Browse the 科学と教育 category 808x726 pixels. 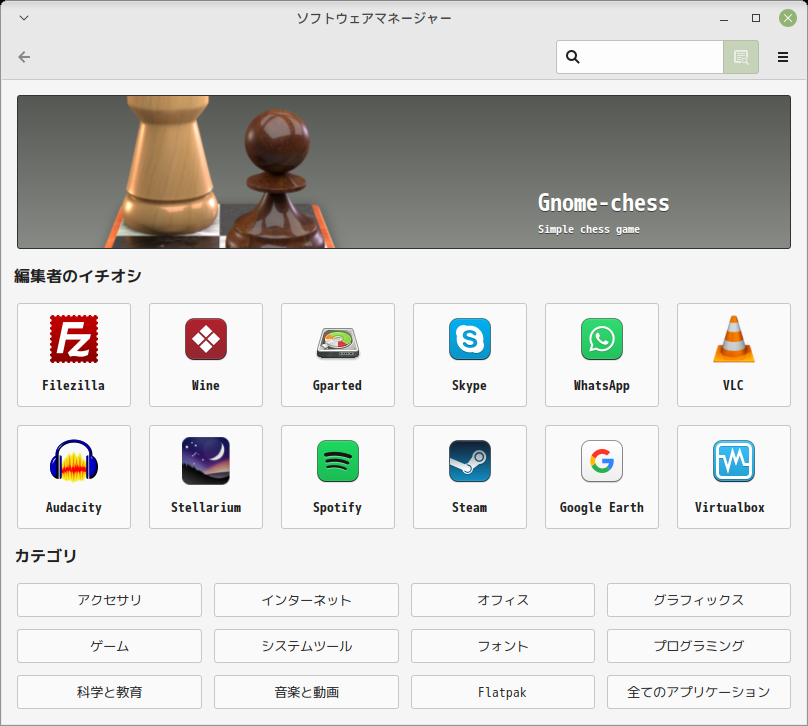[109, 692]
